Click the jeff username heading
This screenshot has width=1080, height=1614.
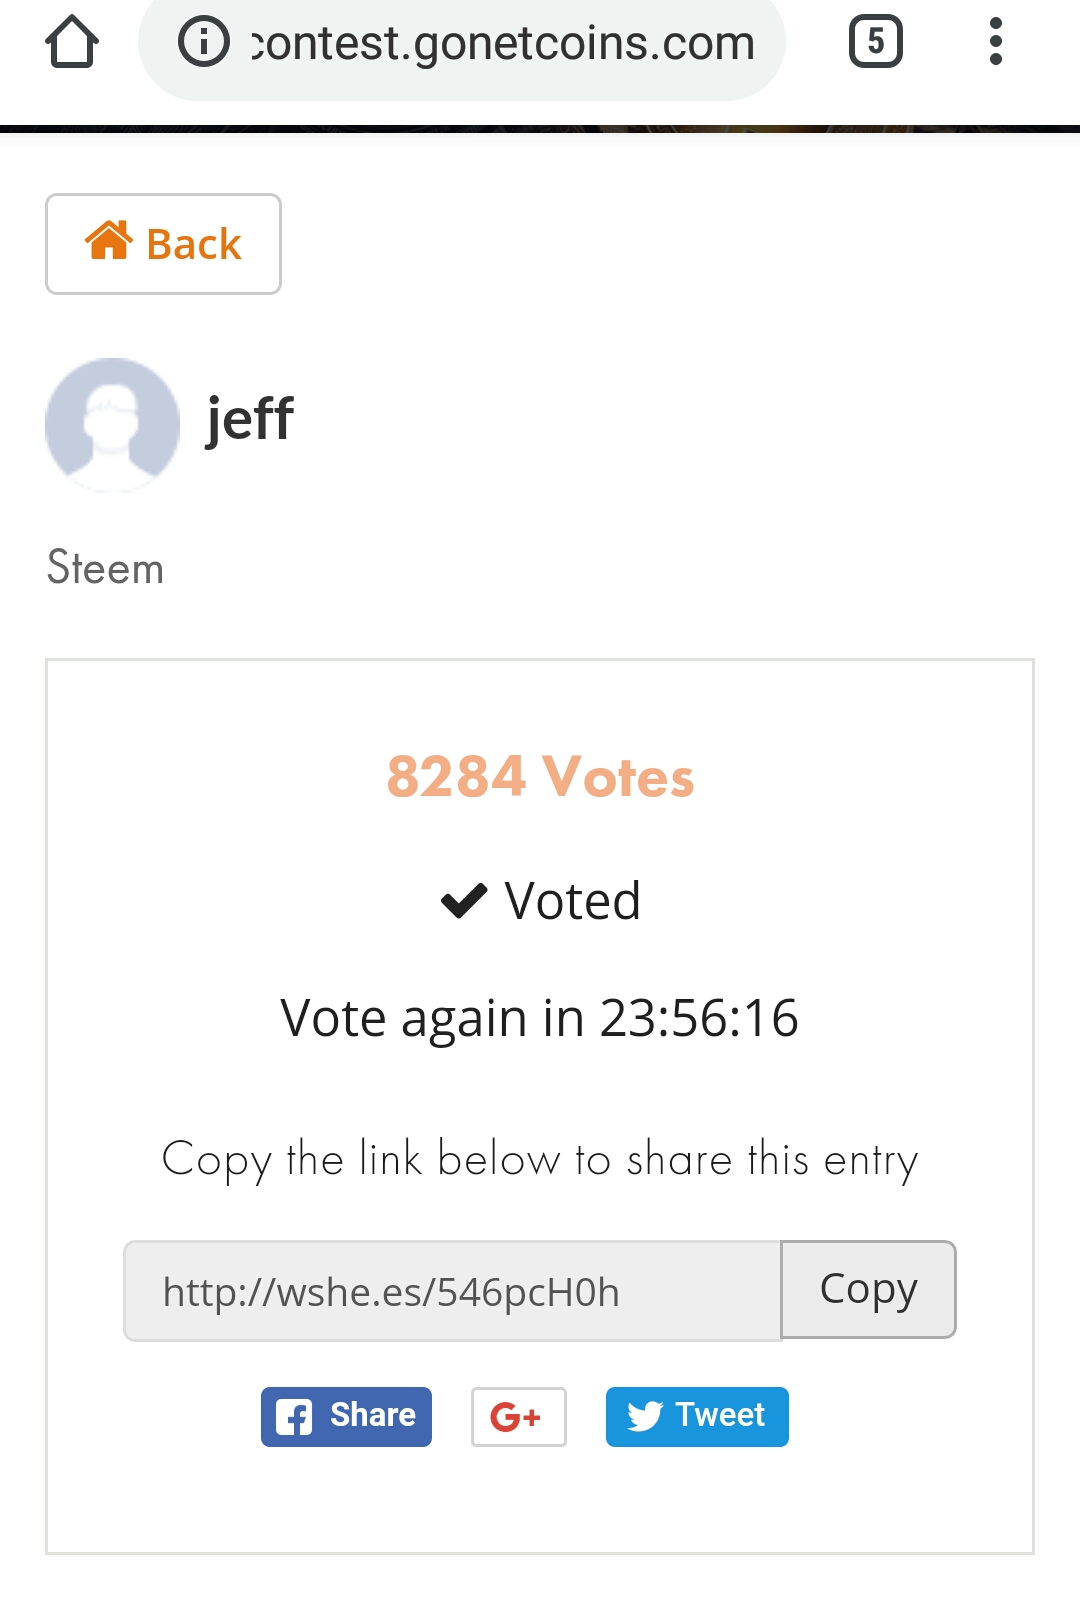pos(249,418)
